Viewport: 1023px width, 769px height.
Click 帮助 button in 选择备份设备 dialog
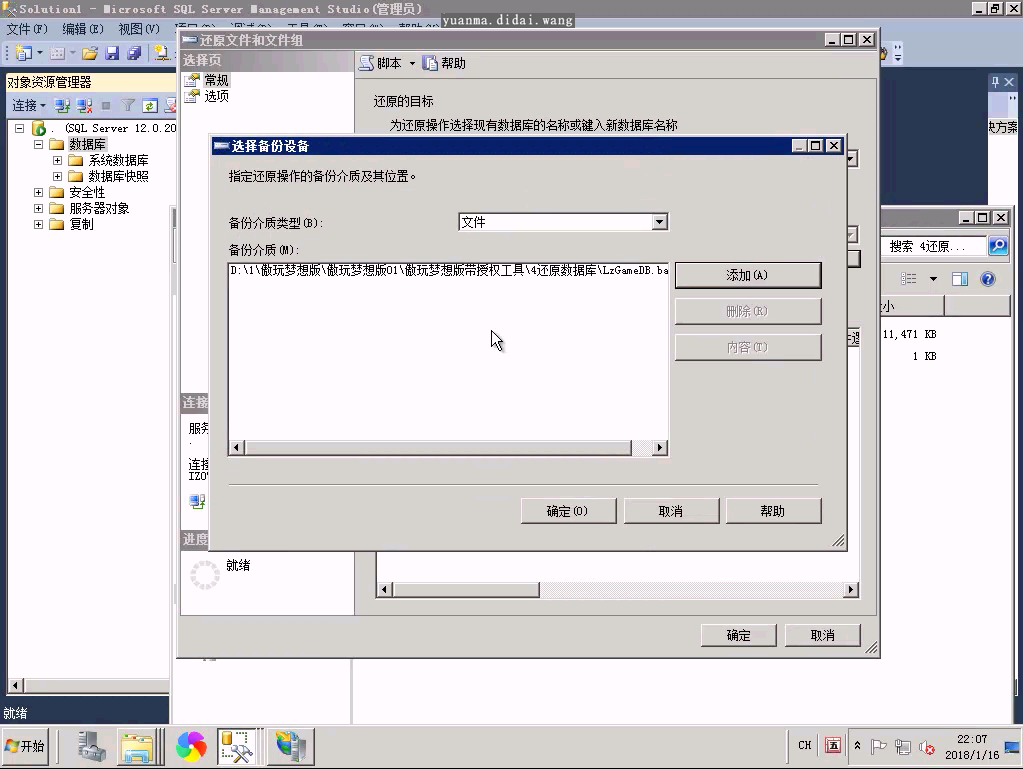coord(773,511)
